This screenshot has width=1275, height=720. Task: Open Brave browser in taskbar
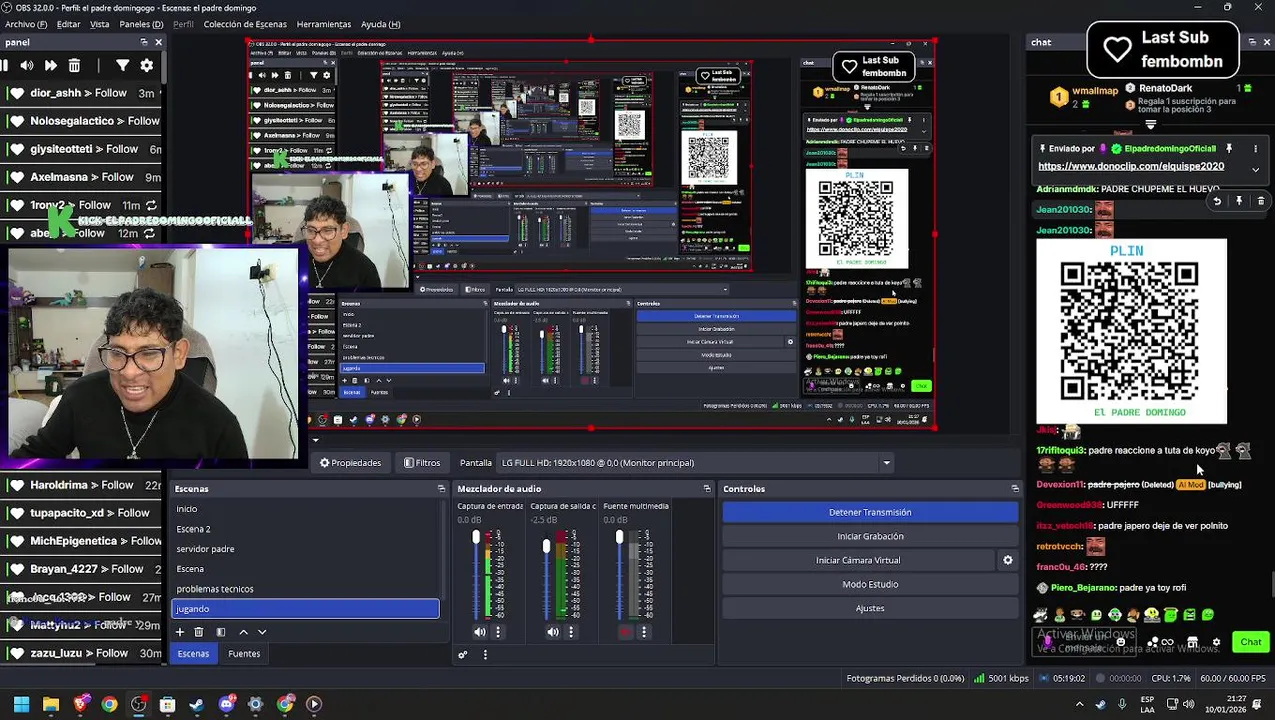[x=80, y=704]
